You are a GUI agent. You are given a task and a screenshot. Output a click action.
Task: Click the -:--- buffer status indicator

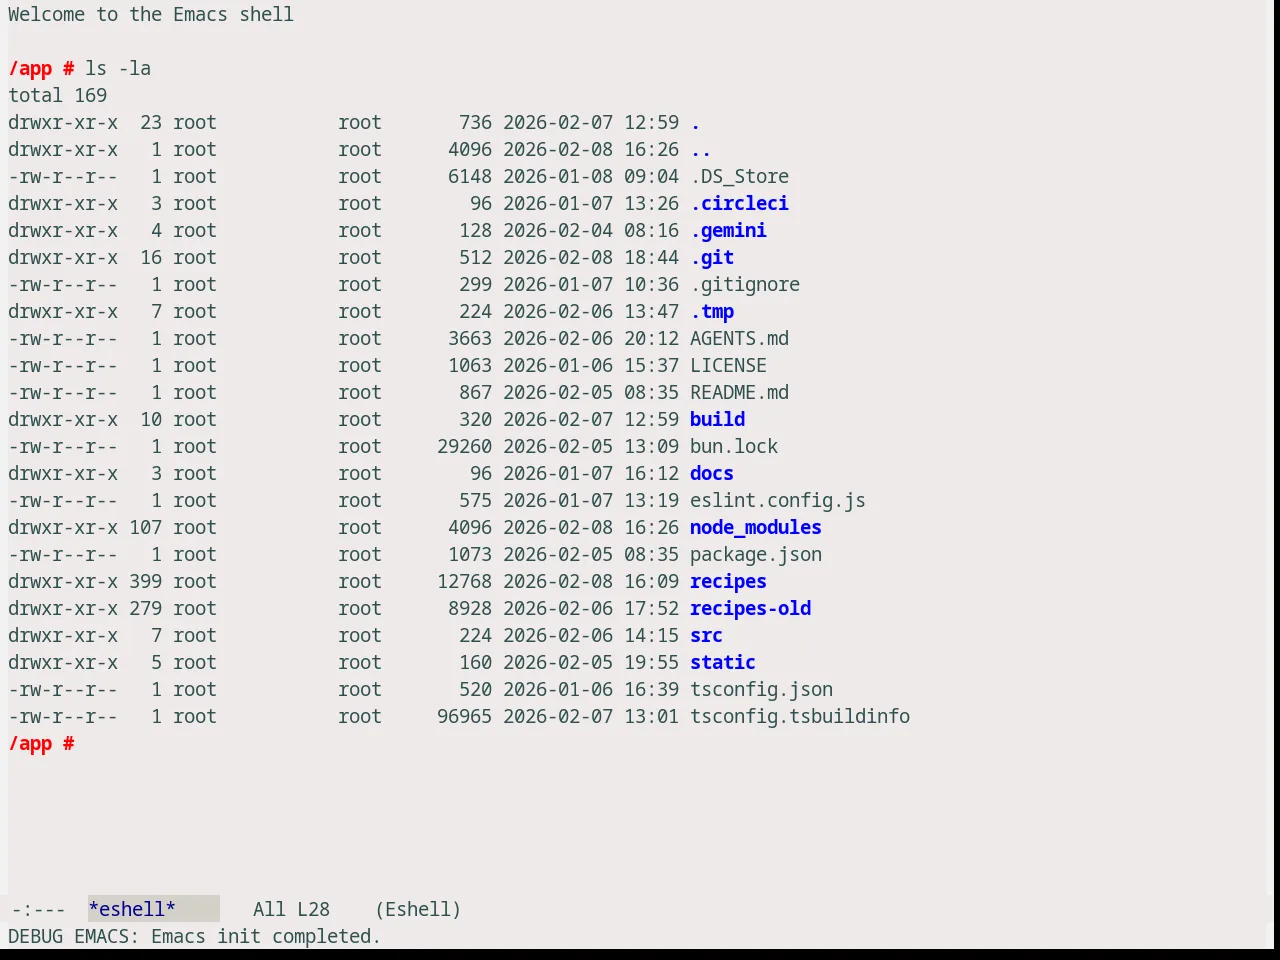pyautogui.click(x=38, y=909)
